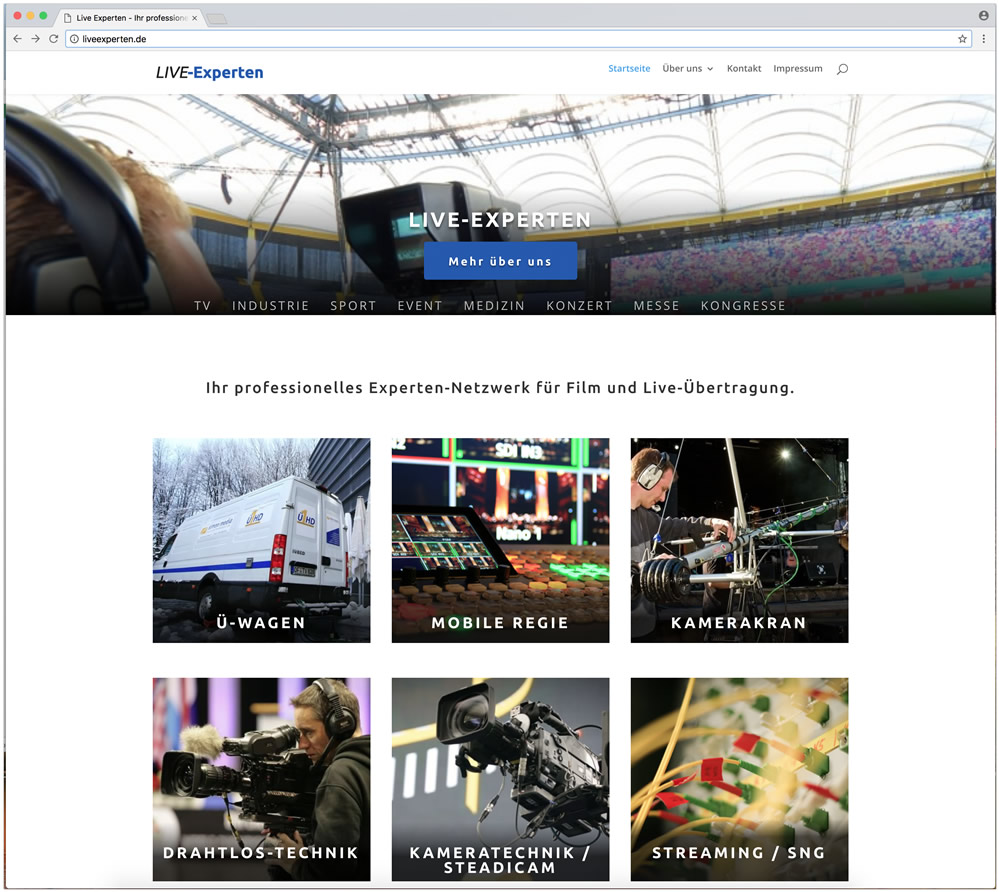Click the LIVE-EXPERTEN hero heading
This screenshot has height=892, width=999.
[x=500, y=220]
